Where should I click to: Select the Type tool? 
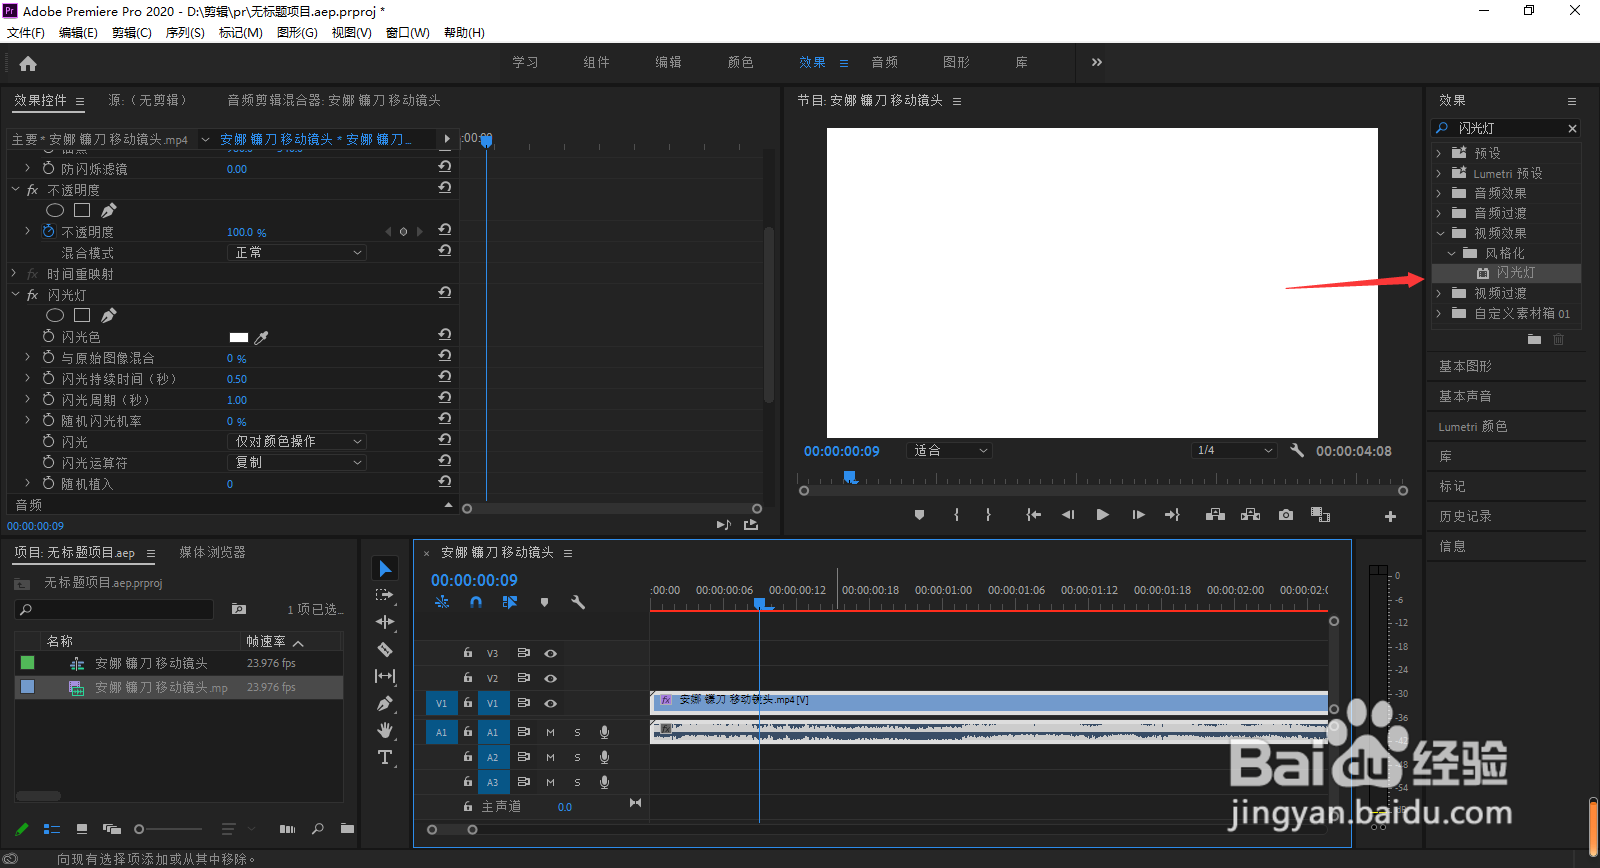tap(385, 757)
